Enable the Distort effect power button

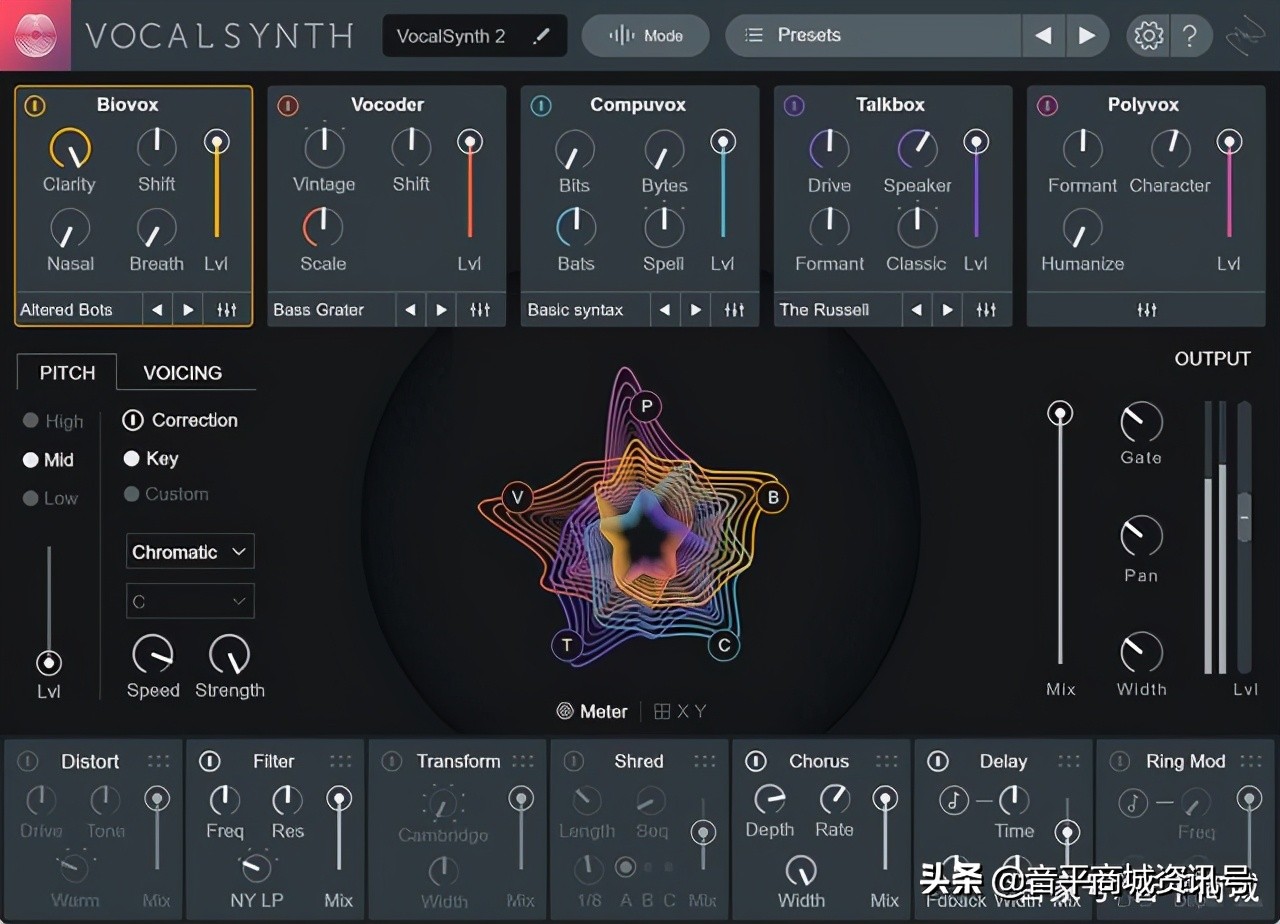pos(28,762)
